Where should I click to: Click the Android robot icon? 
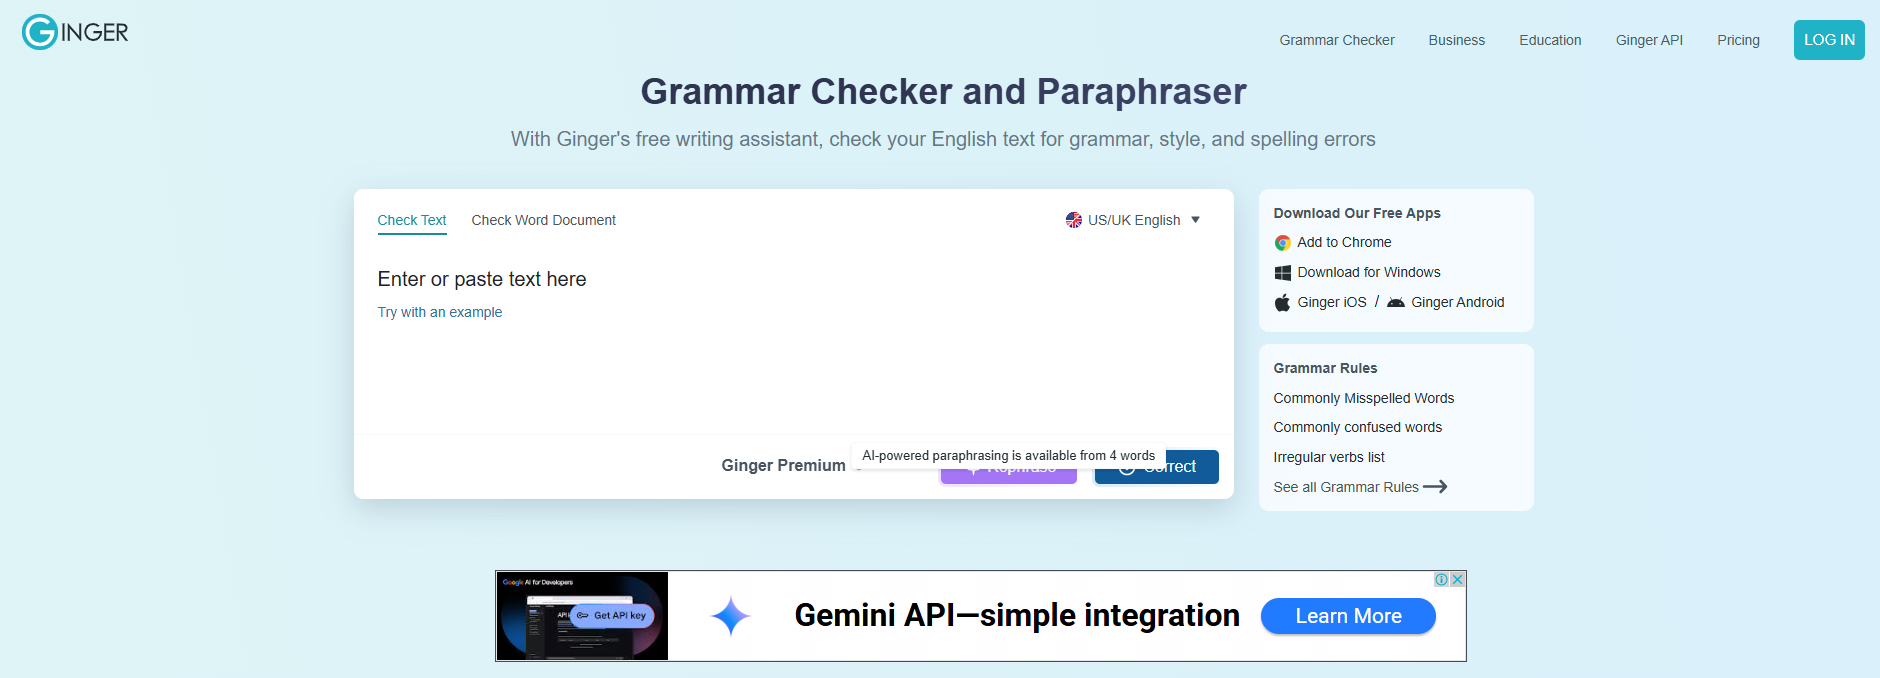click(x=1396, y=302)
